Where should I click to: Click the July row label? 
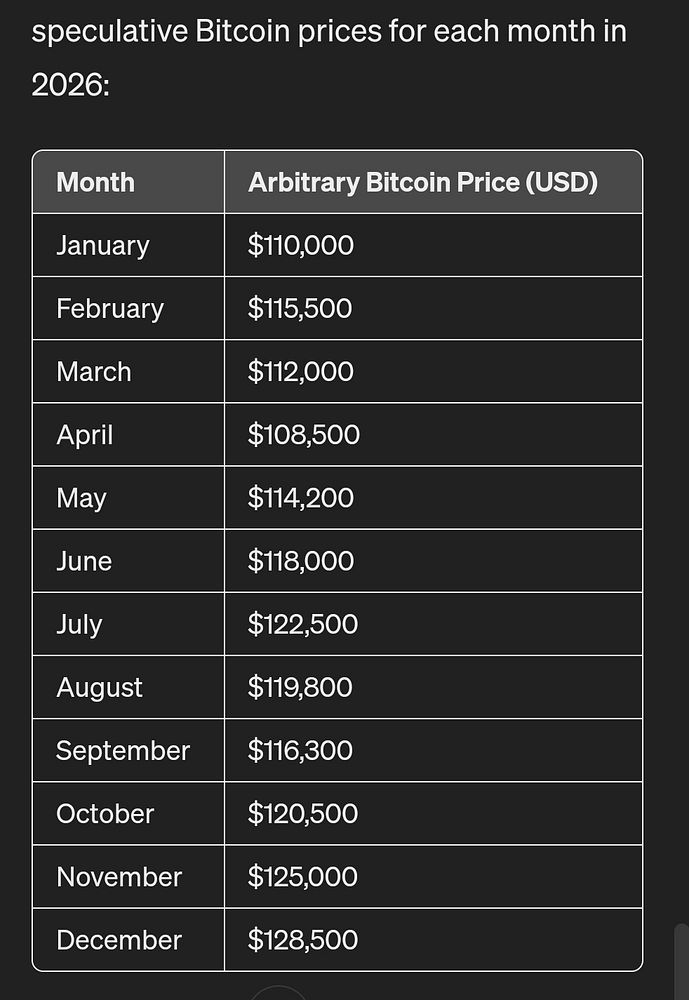click(79, 624)
